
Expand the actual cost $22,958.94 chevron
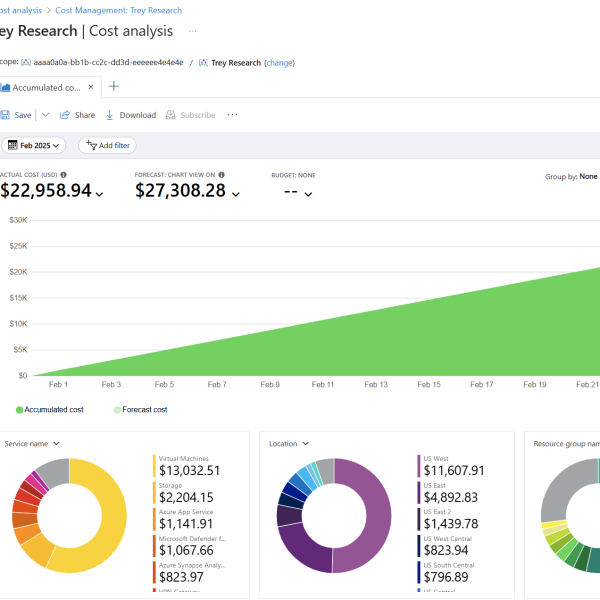tap(99, 194)
